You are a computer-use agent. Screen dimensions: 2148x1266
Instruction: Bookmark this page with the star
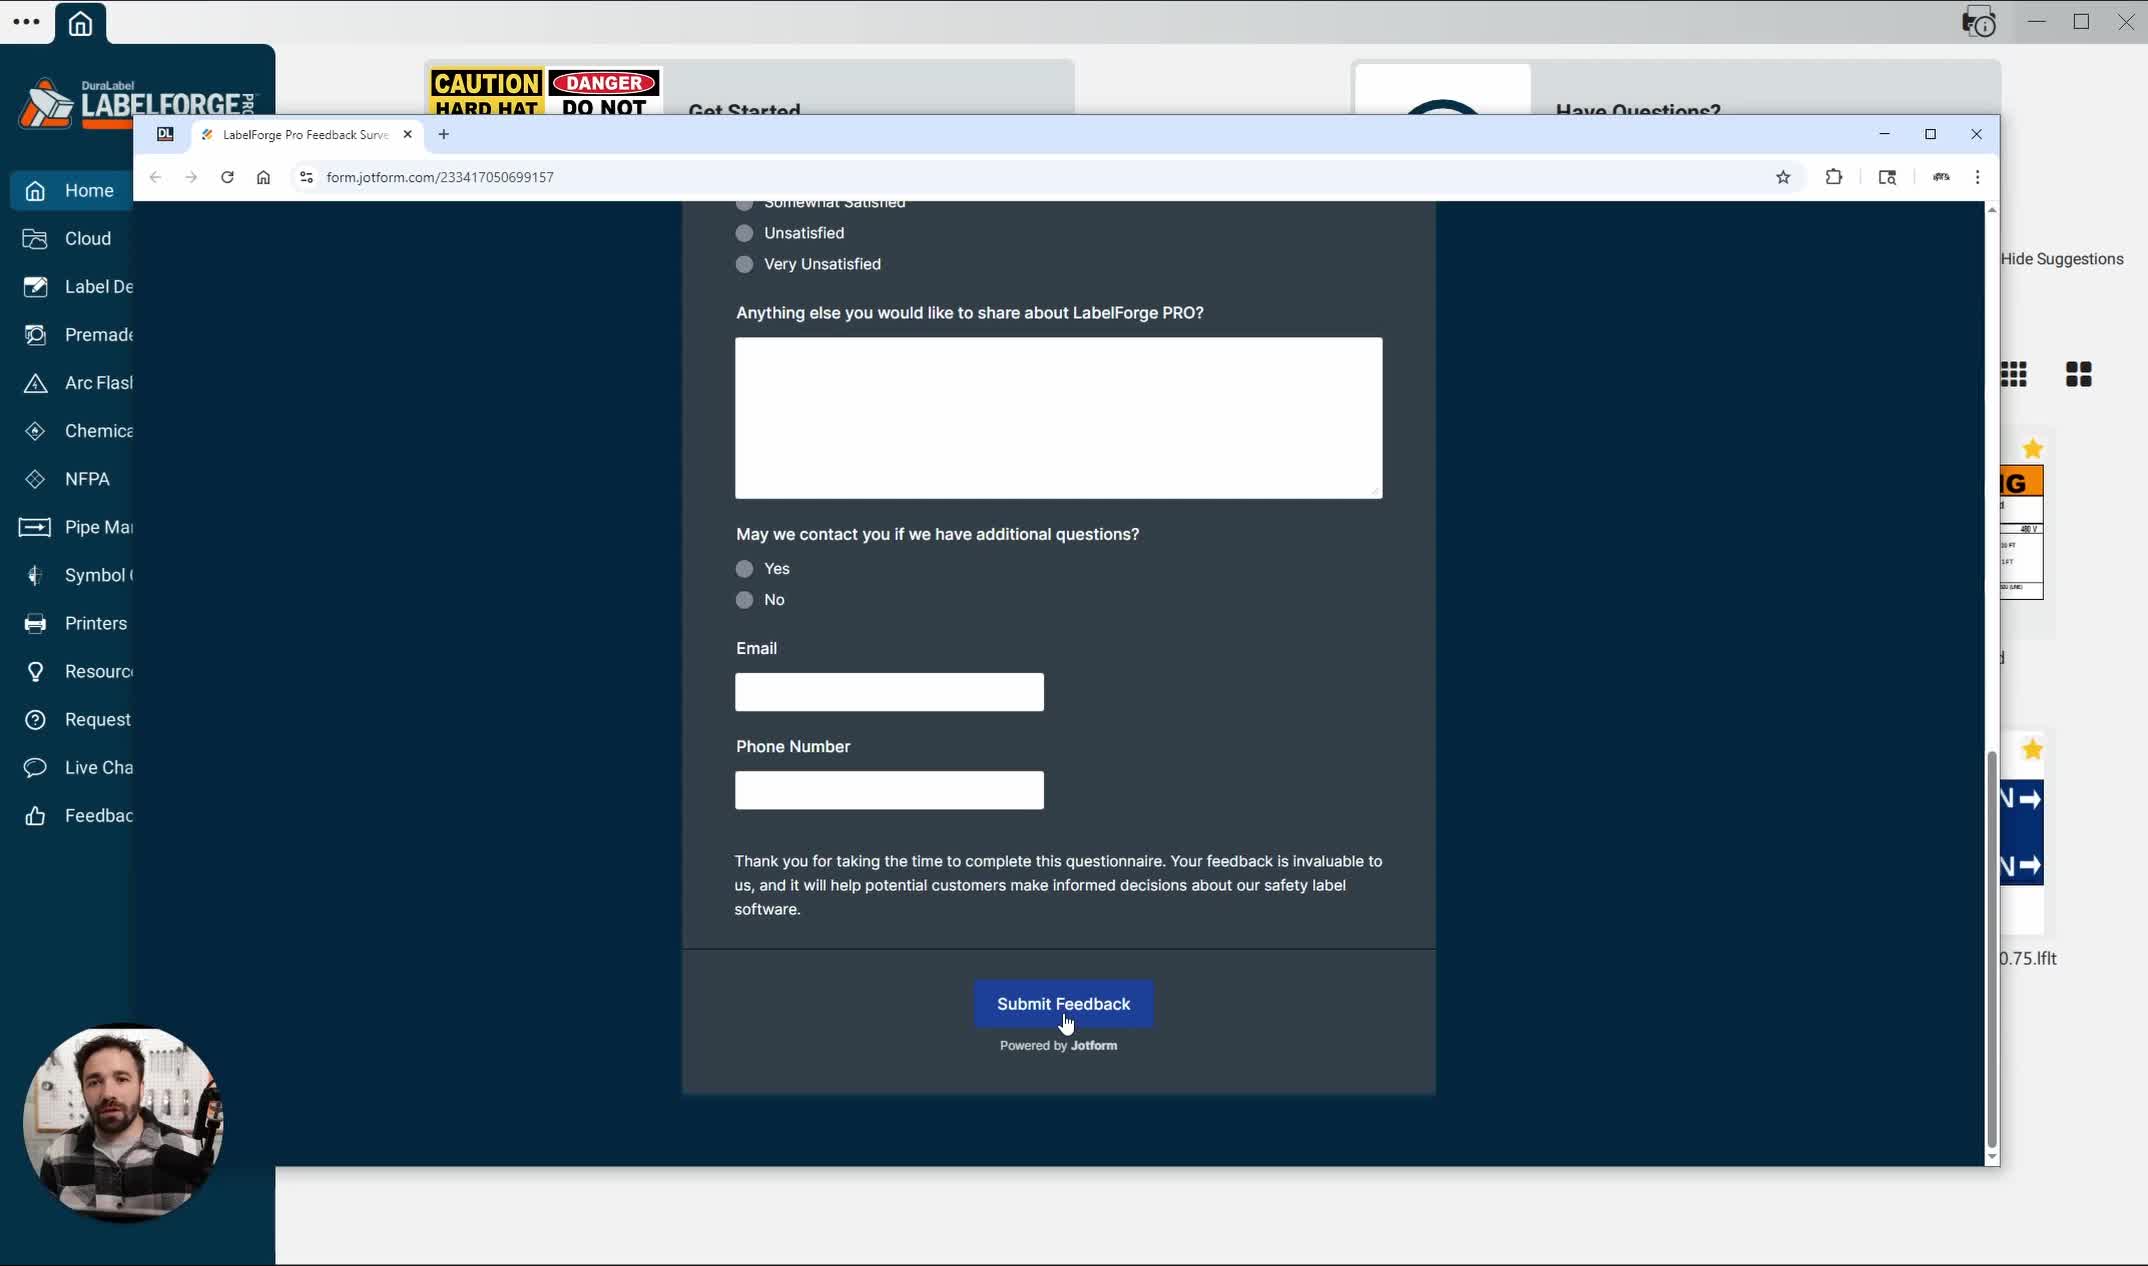(x=1783, y=177)
